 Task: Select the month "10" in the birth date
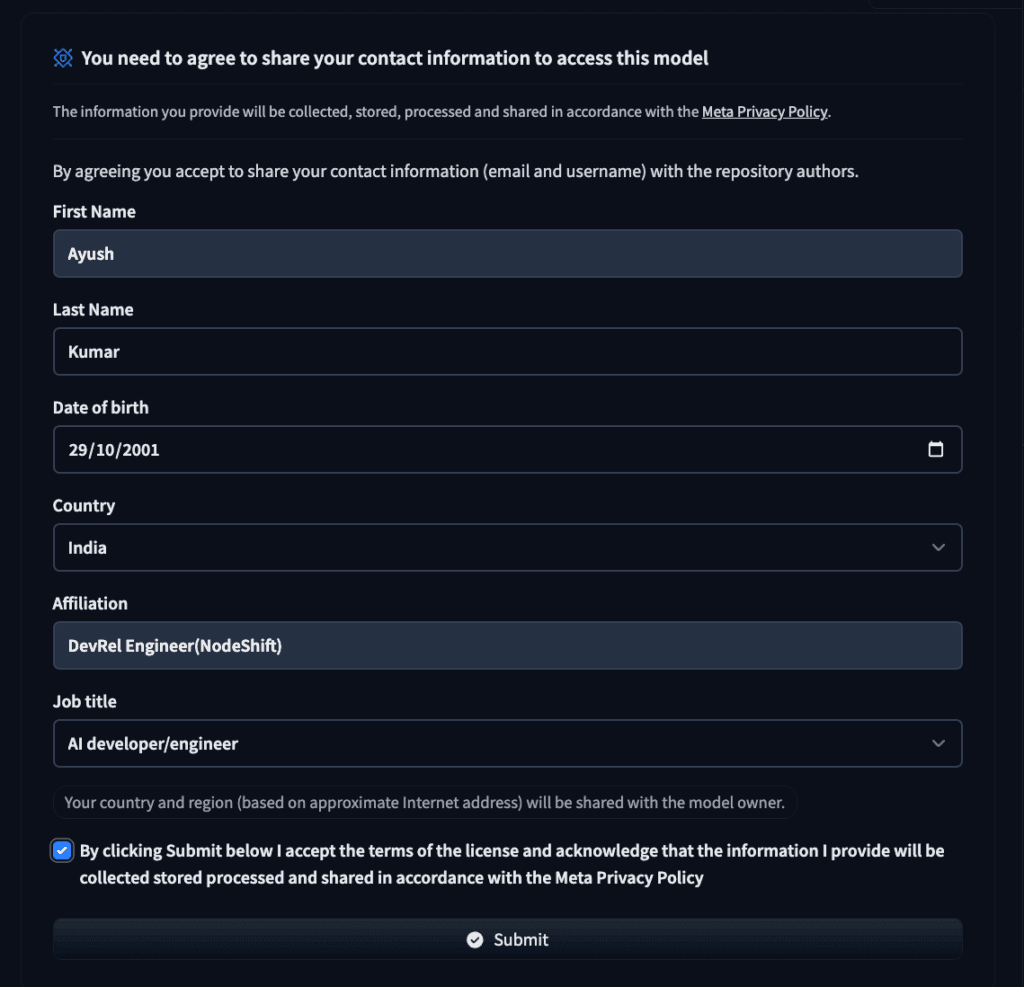click(106, 450)
